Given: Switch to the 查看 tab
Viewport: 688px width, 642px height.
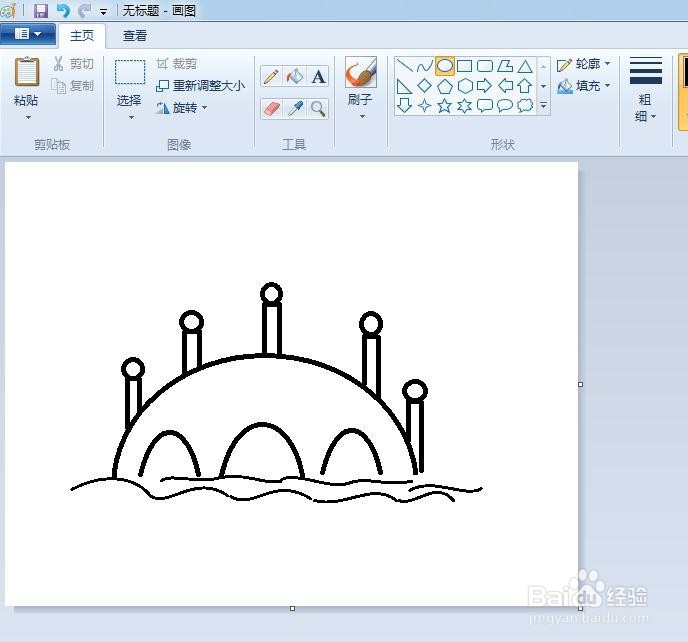Looking at the screenshot, I should point(135,36).
